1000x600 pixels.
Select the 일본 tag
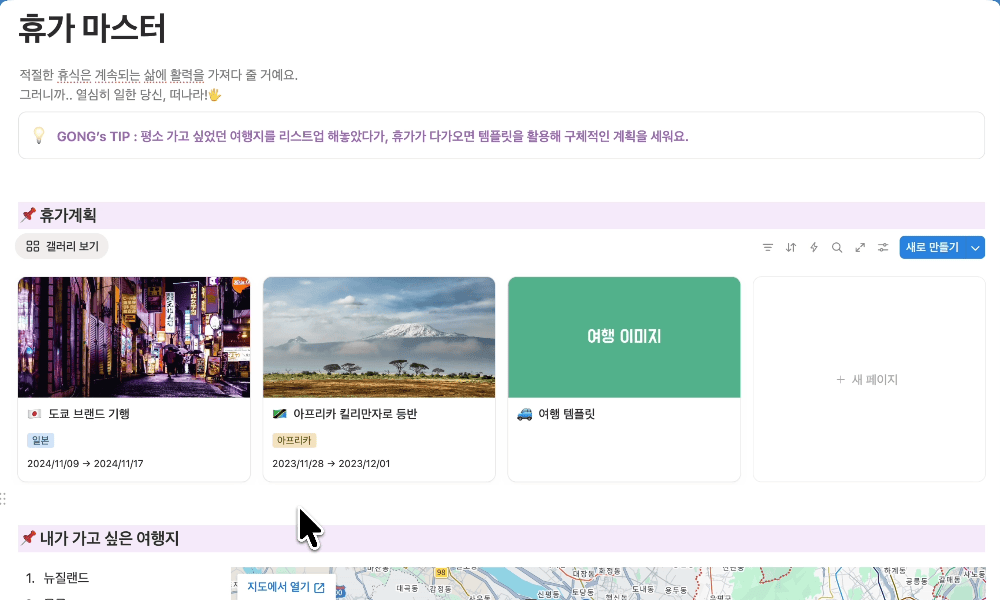click(41, 440)
